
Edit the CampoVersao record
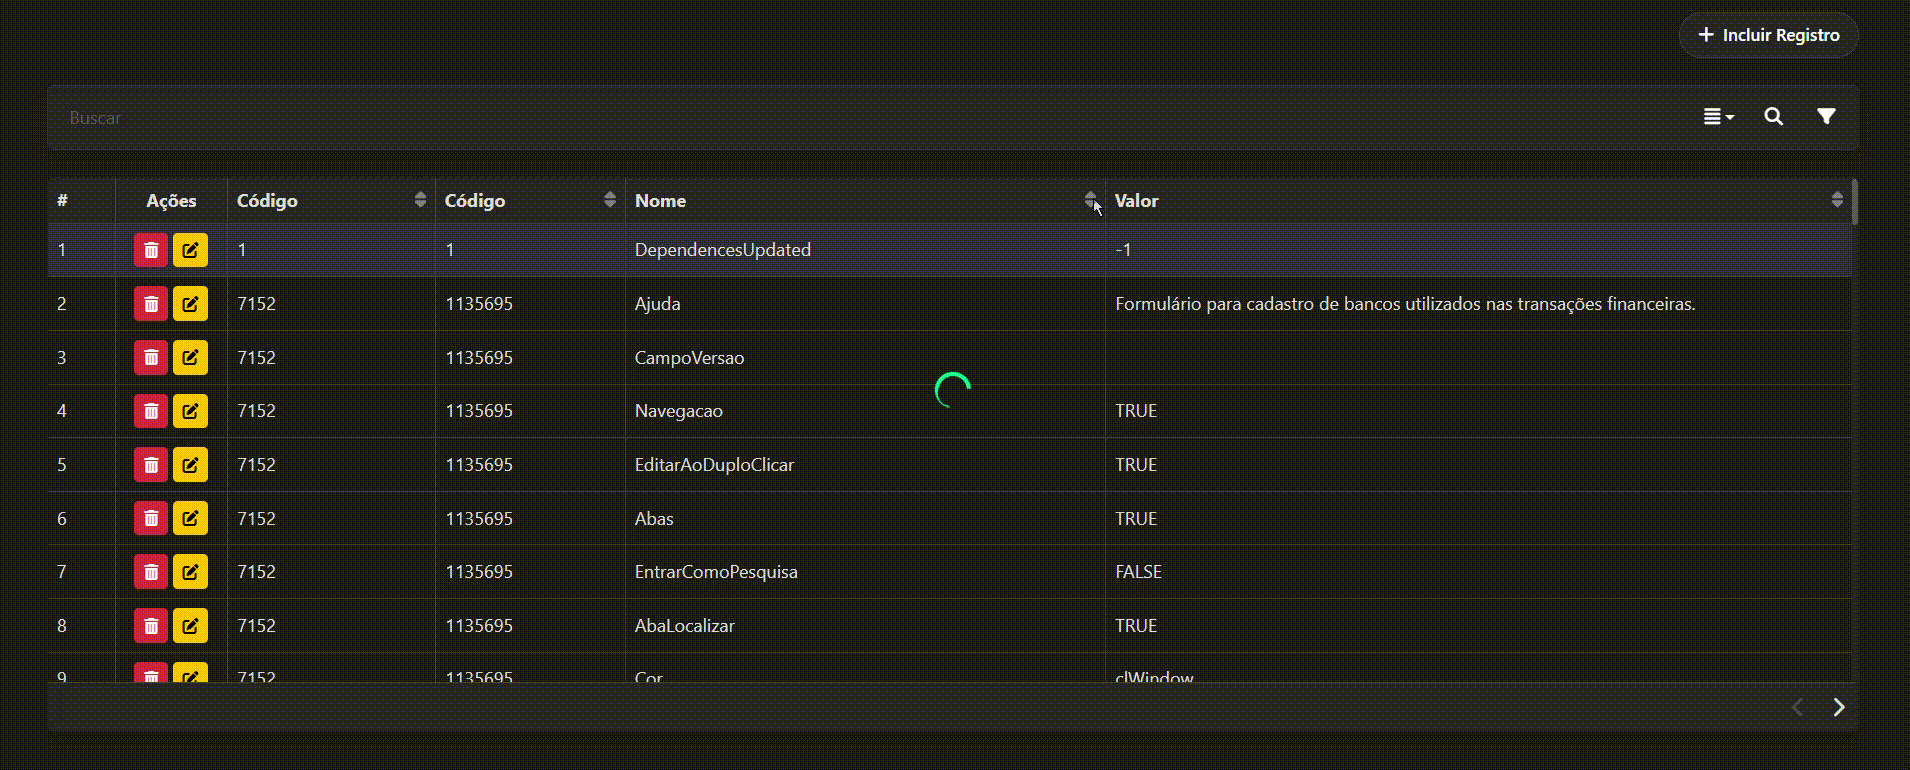(190, 358)
